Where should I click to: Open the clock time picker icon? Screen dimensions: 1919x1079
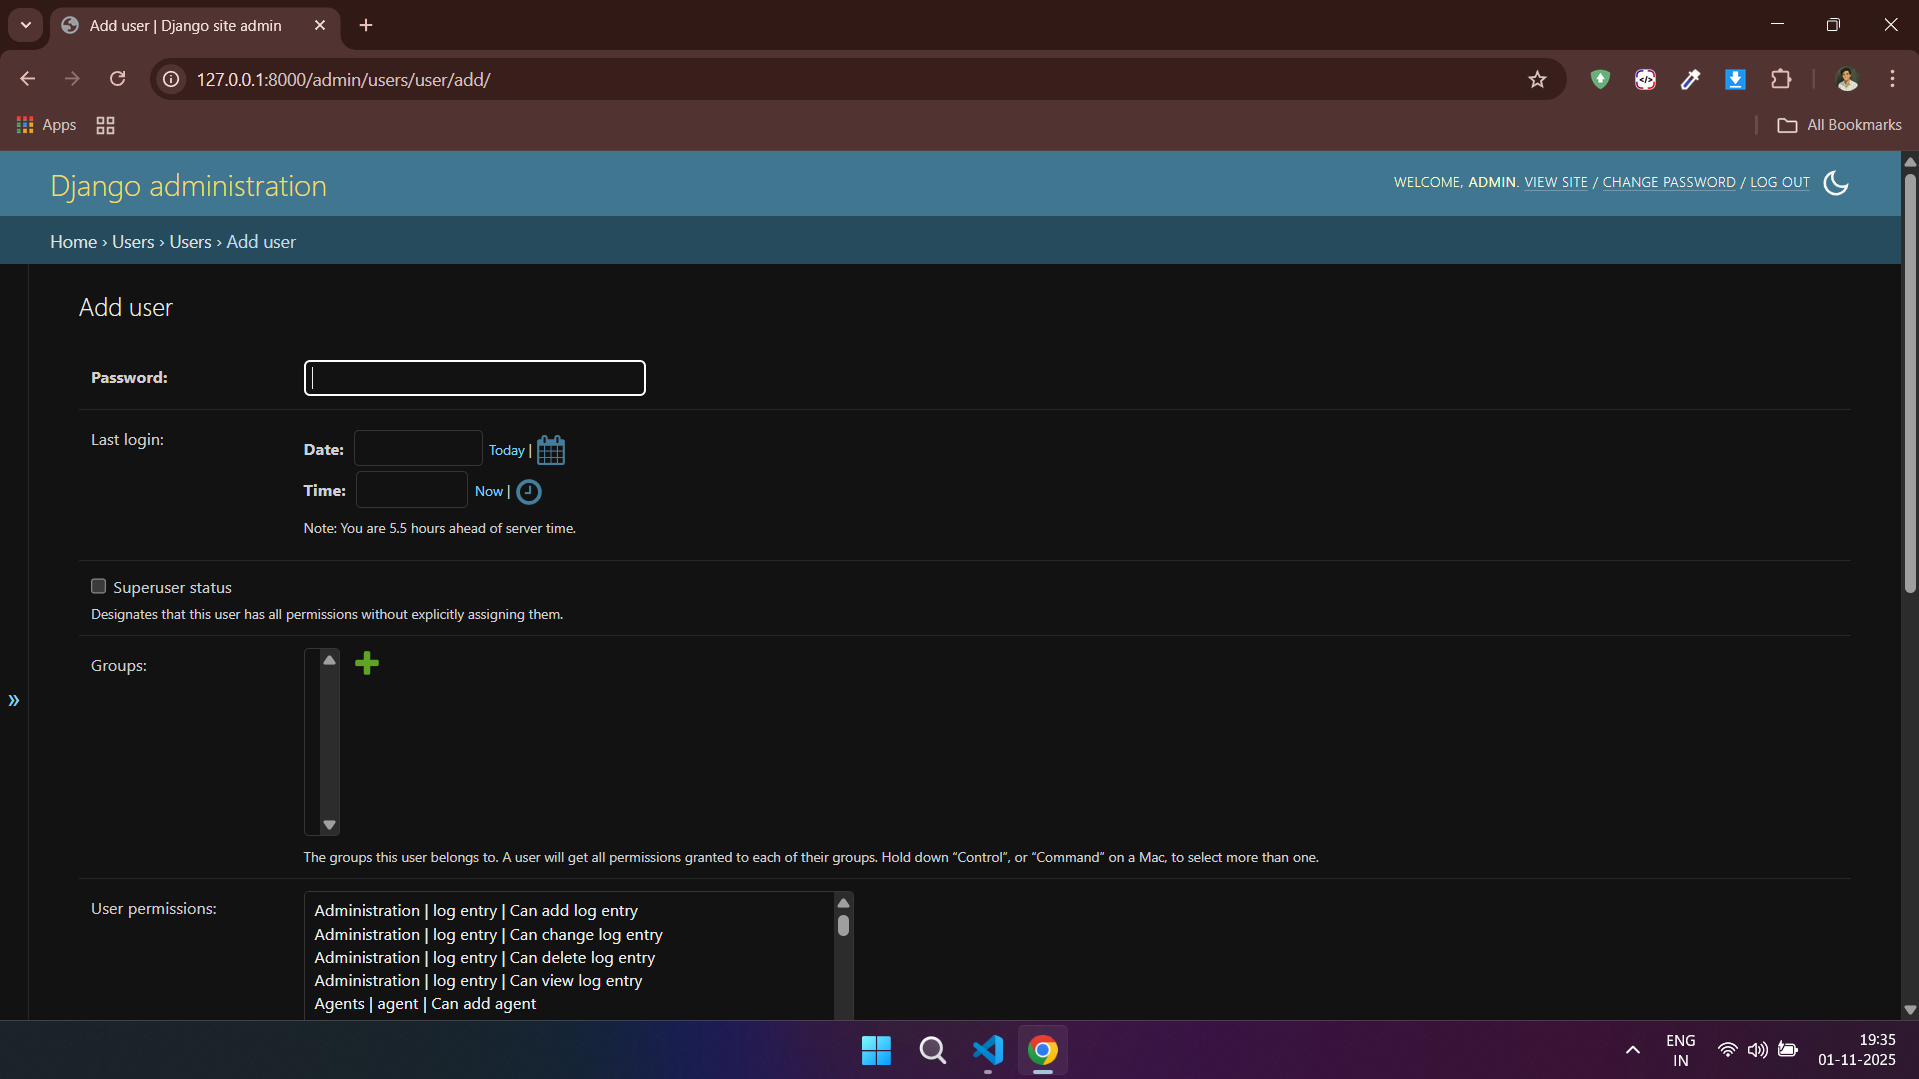(529, 492)
